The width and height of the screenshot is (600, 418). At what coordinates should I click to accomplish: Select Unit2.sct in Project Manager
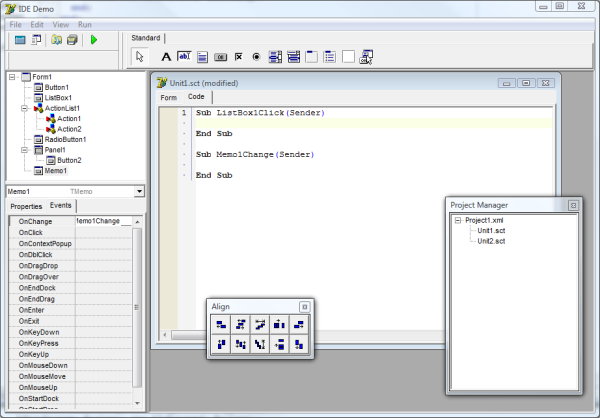pyautogui.click(x=491, y=241)
